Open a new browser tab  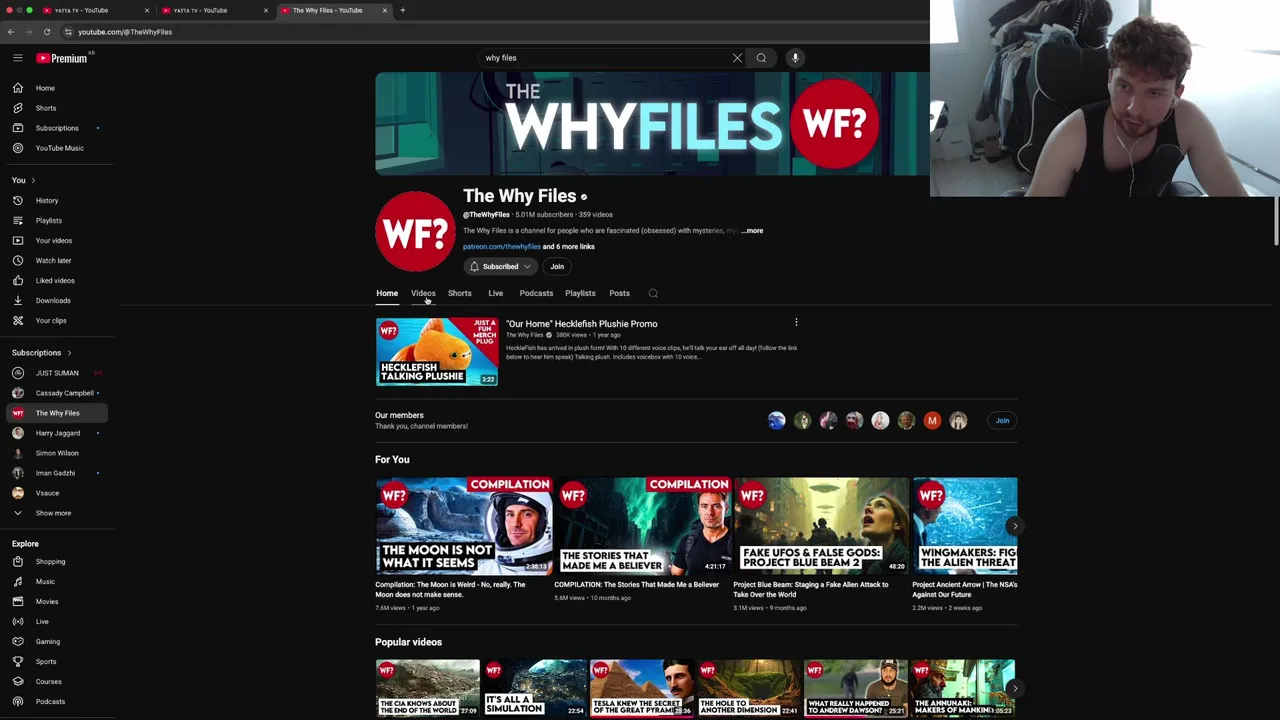click(402, 10)
